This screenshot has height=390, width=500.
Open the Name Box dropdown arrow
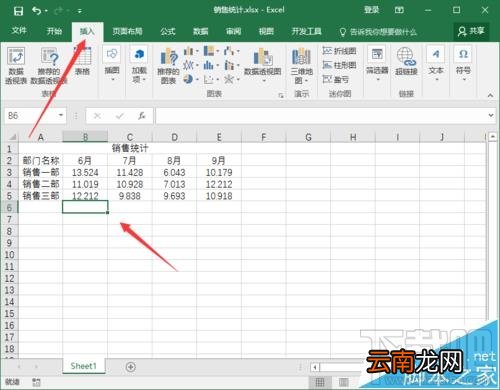61,115
